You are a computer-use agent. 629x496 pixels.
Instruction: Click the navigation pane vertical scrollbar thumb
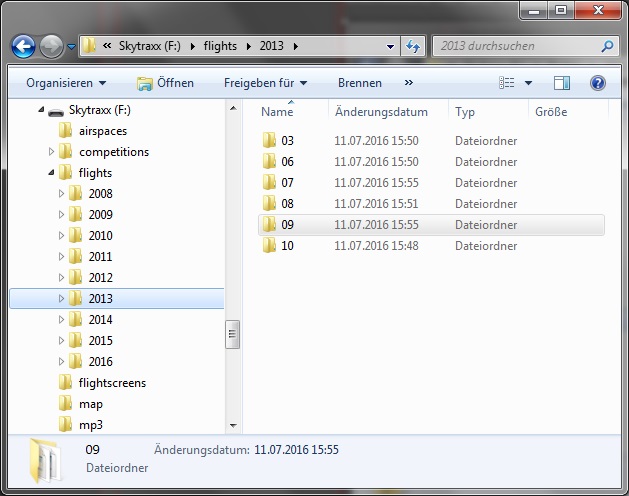(233, 333)
